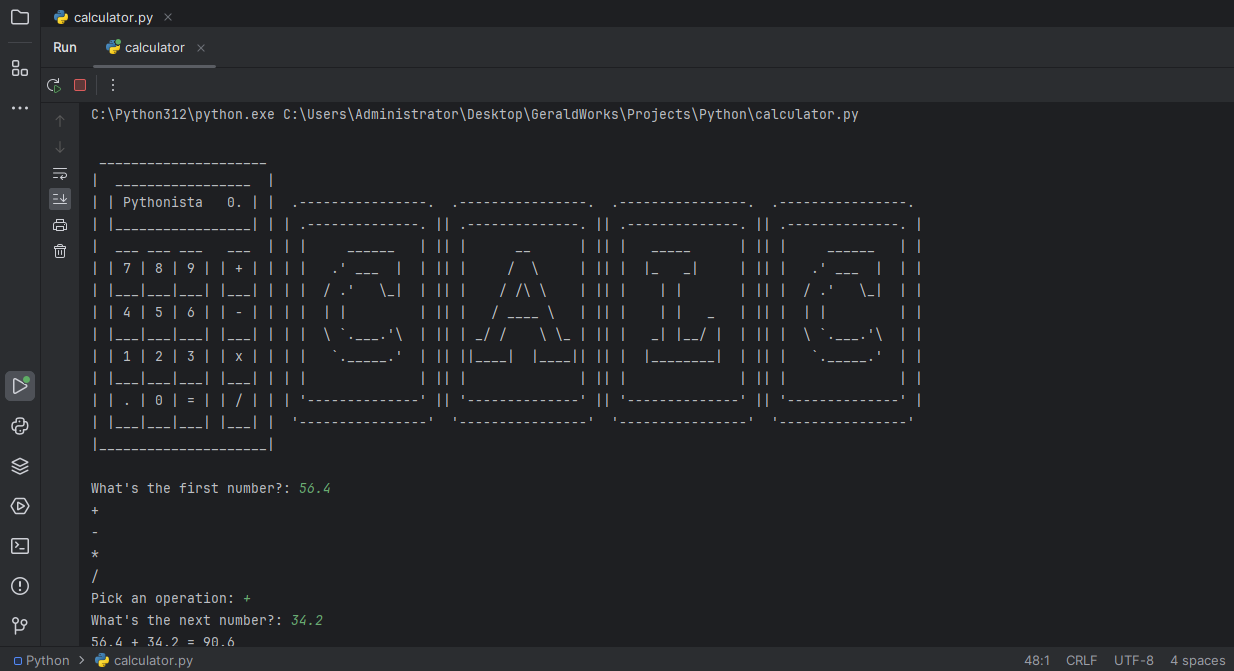This screenshot has width=1234, height=671.
Task: Open the Project tool window folder icon
Action: 20,17
